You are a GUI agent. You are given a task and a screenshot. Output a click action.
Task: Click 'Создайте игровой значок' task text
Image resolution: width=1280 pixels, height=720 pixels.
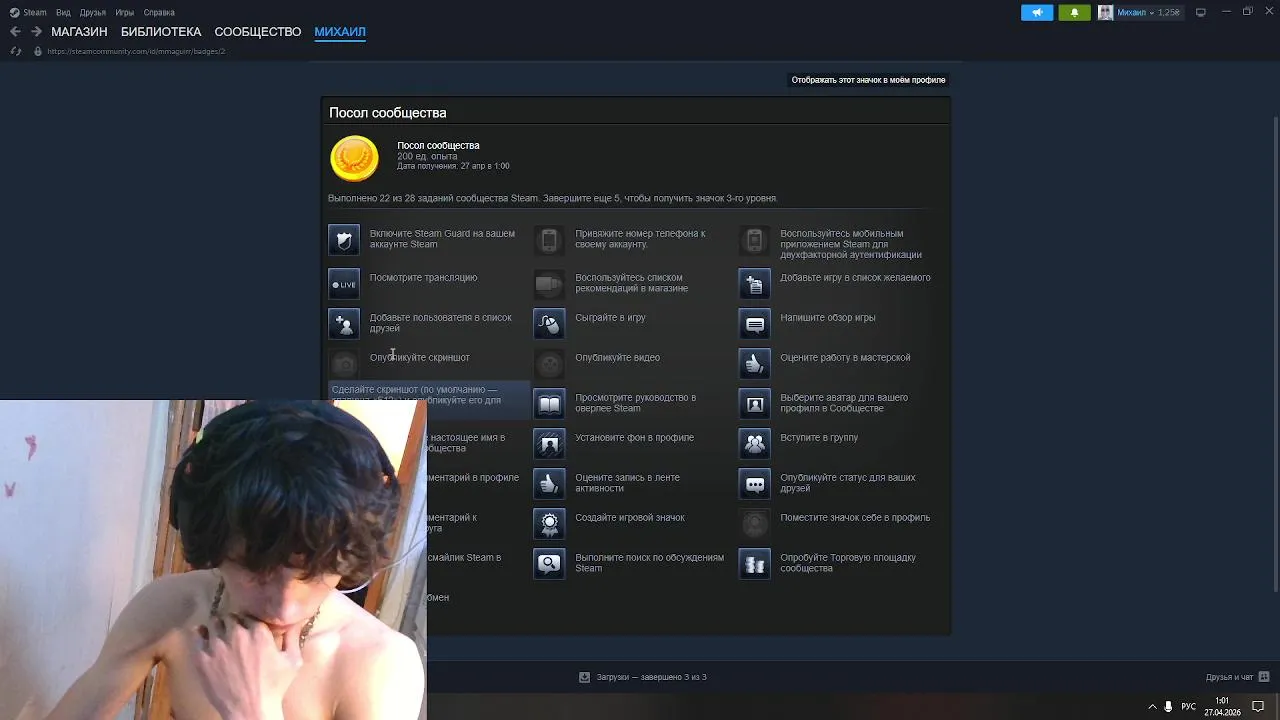tap(630, 518)
